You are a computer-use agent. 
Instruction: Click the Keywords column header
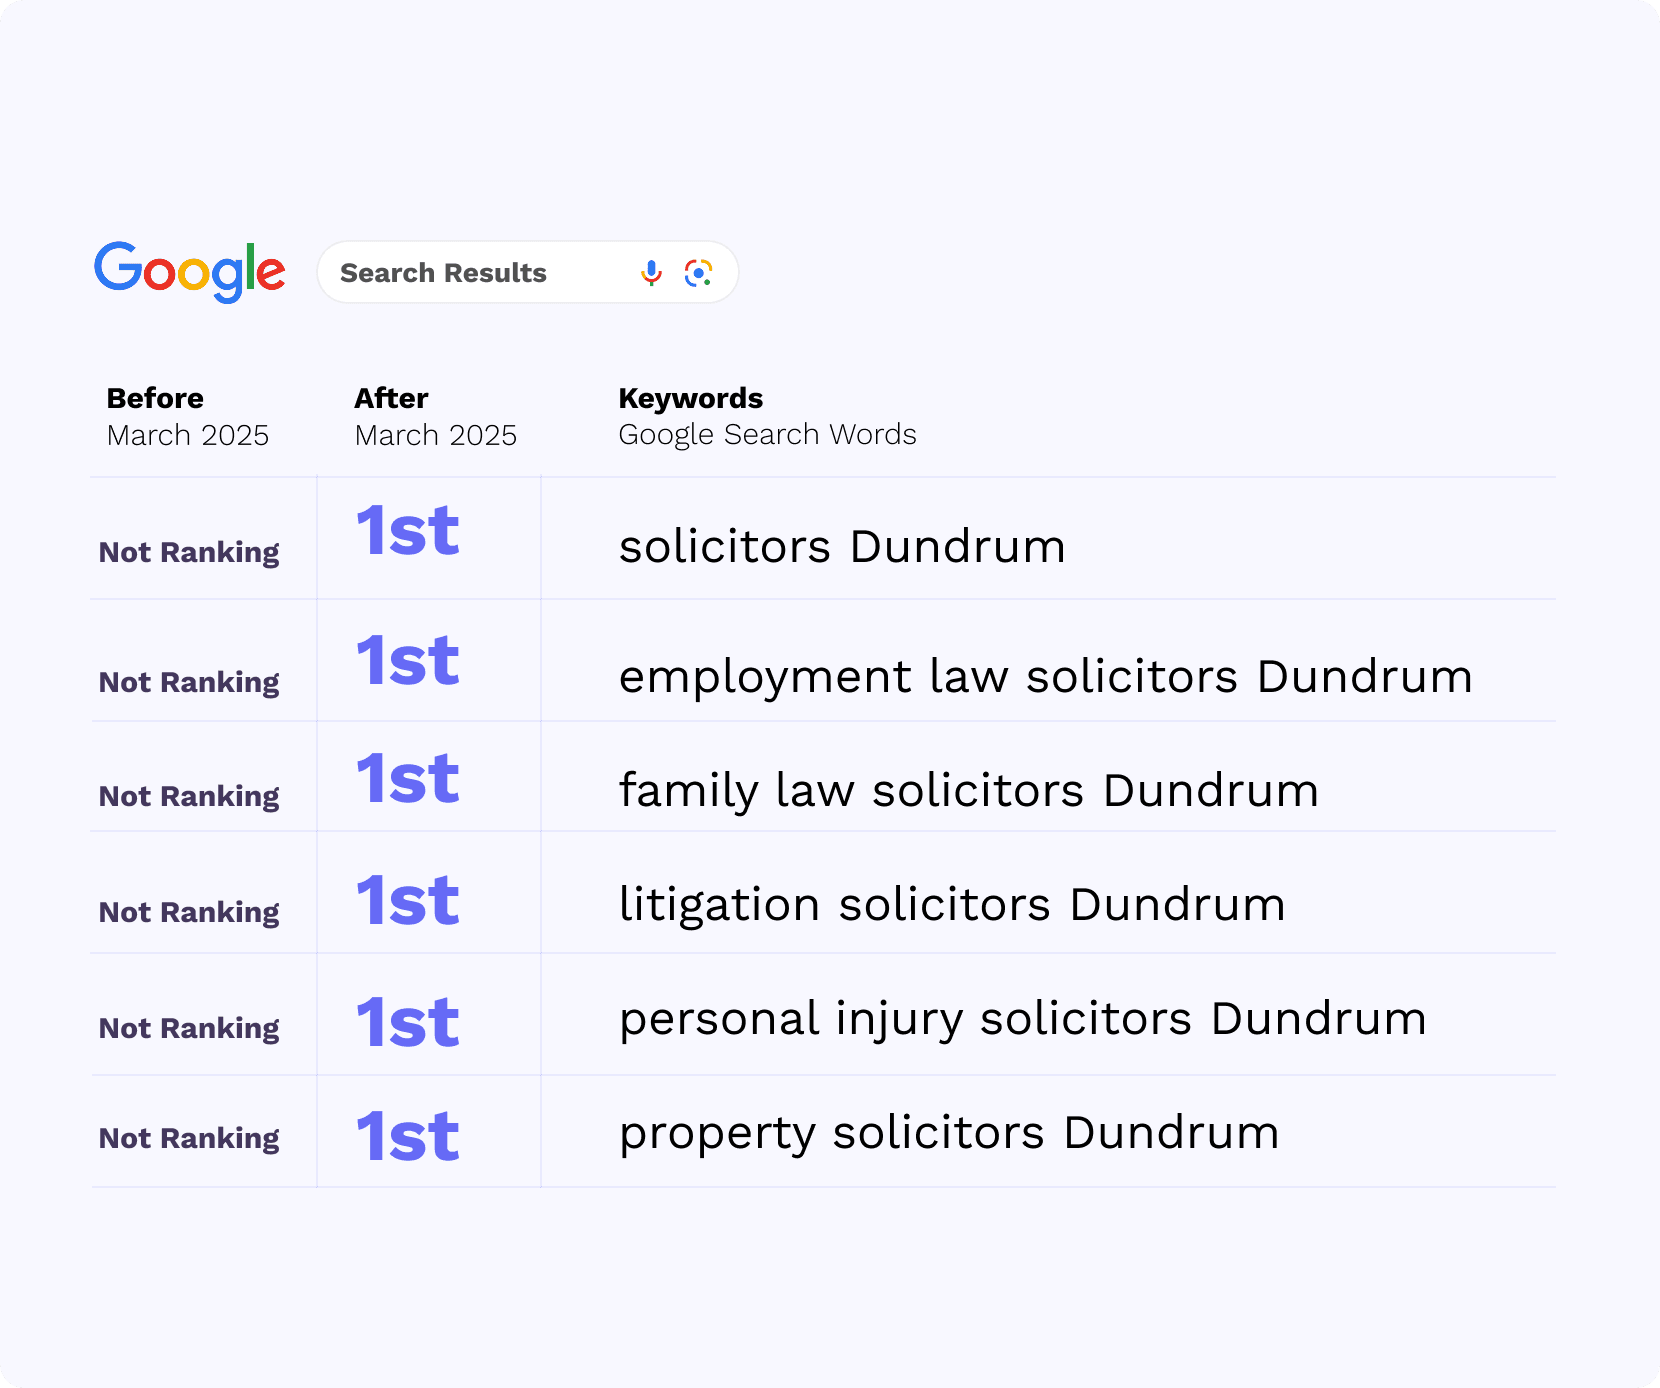click(690, 398)
